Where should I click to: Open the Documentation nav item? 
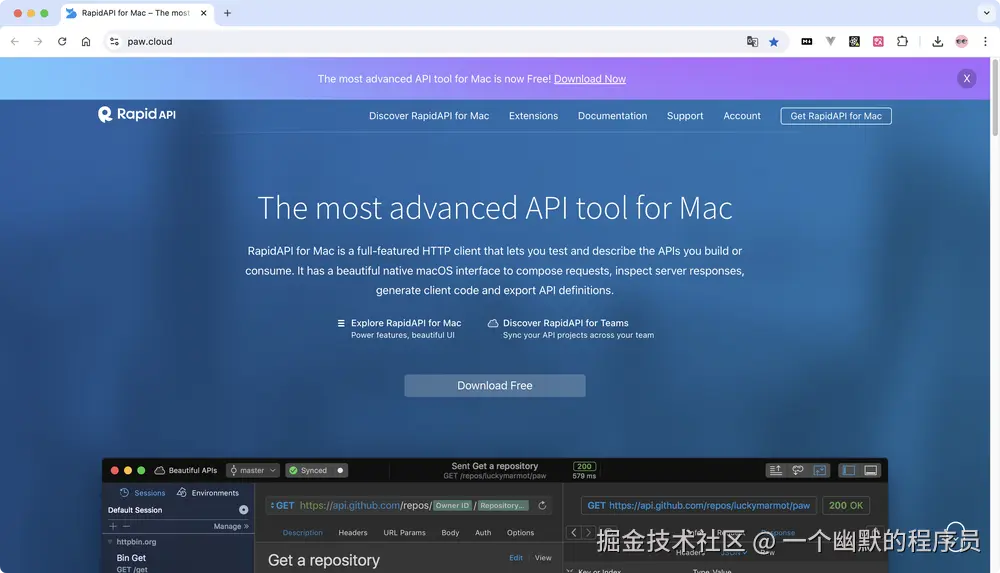click(612, 115)
